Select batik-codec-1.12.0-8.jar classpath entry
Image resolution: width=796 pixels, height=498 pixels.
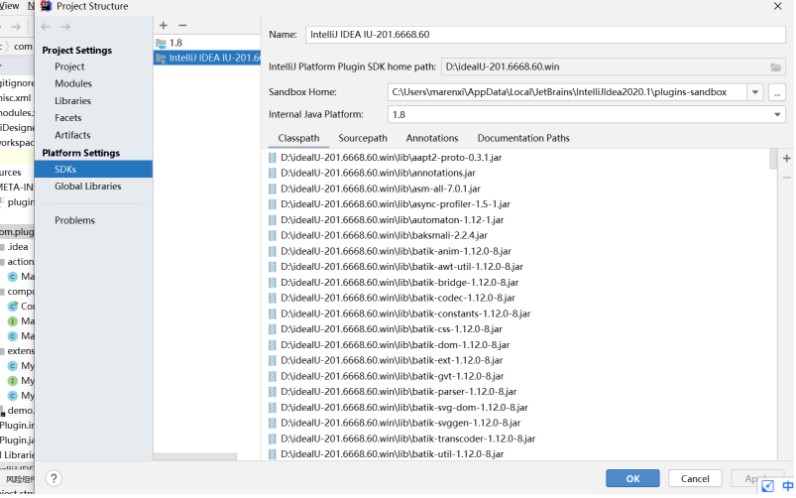[397, 298]
